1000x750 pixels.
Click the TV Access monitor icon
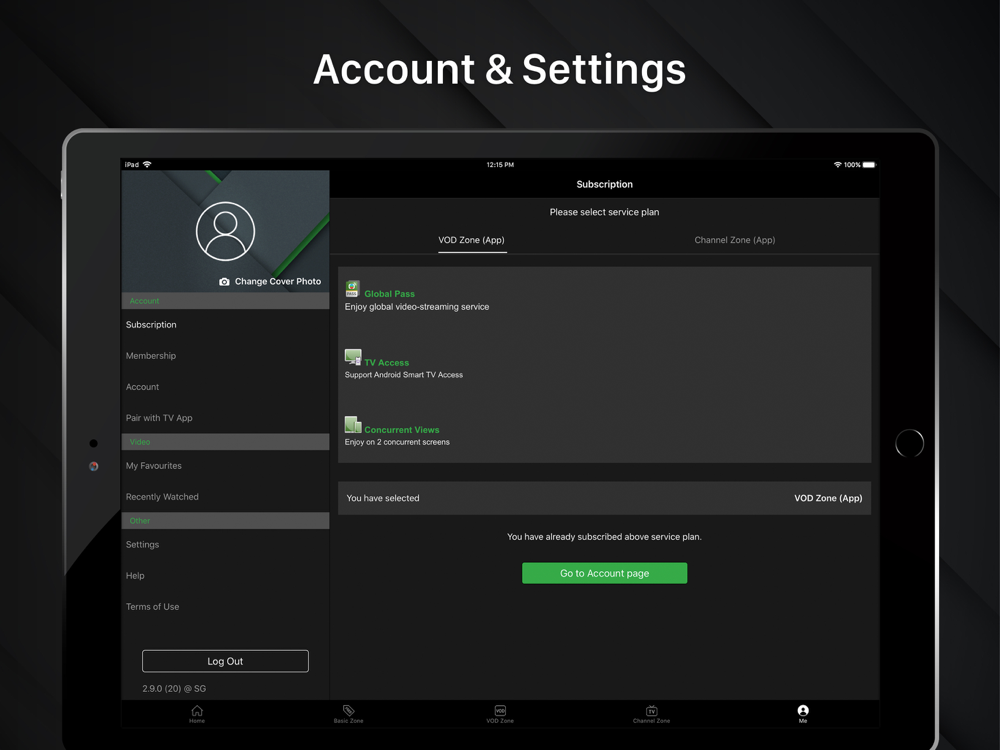353,357
